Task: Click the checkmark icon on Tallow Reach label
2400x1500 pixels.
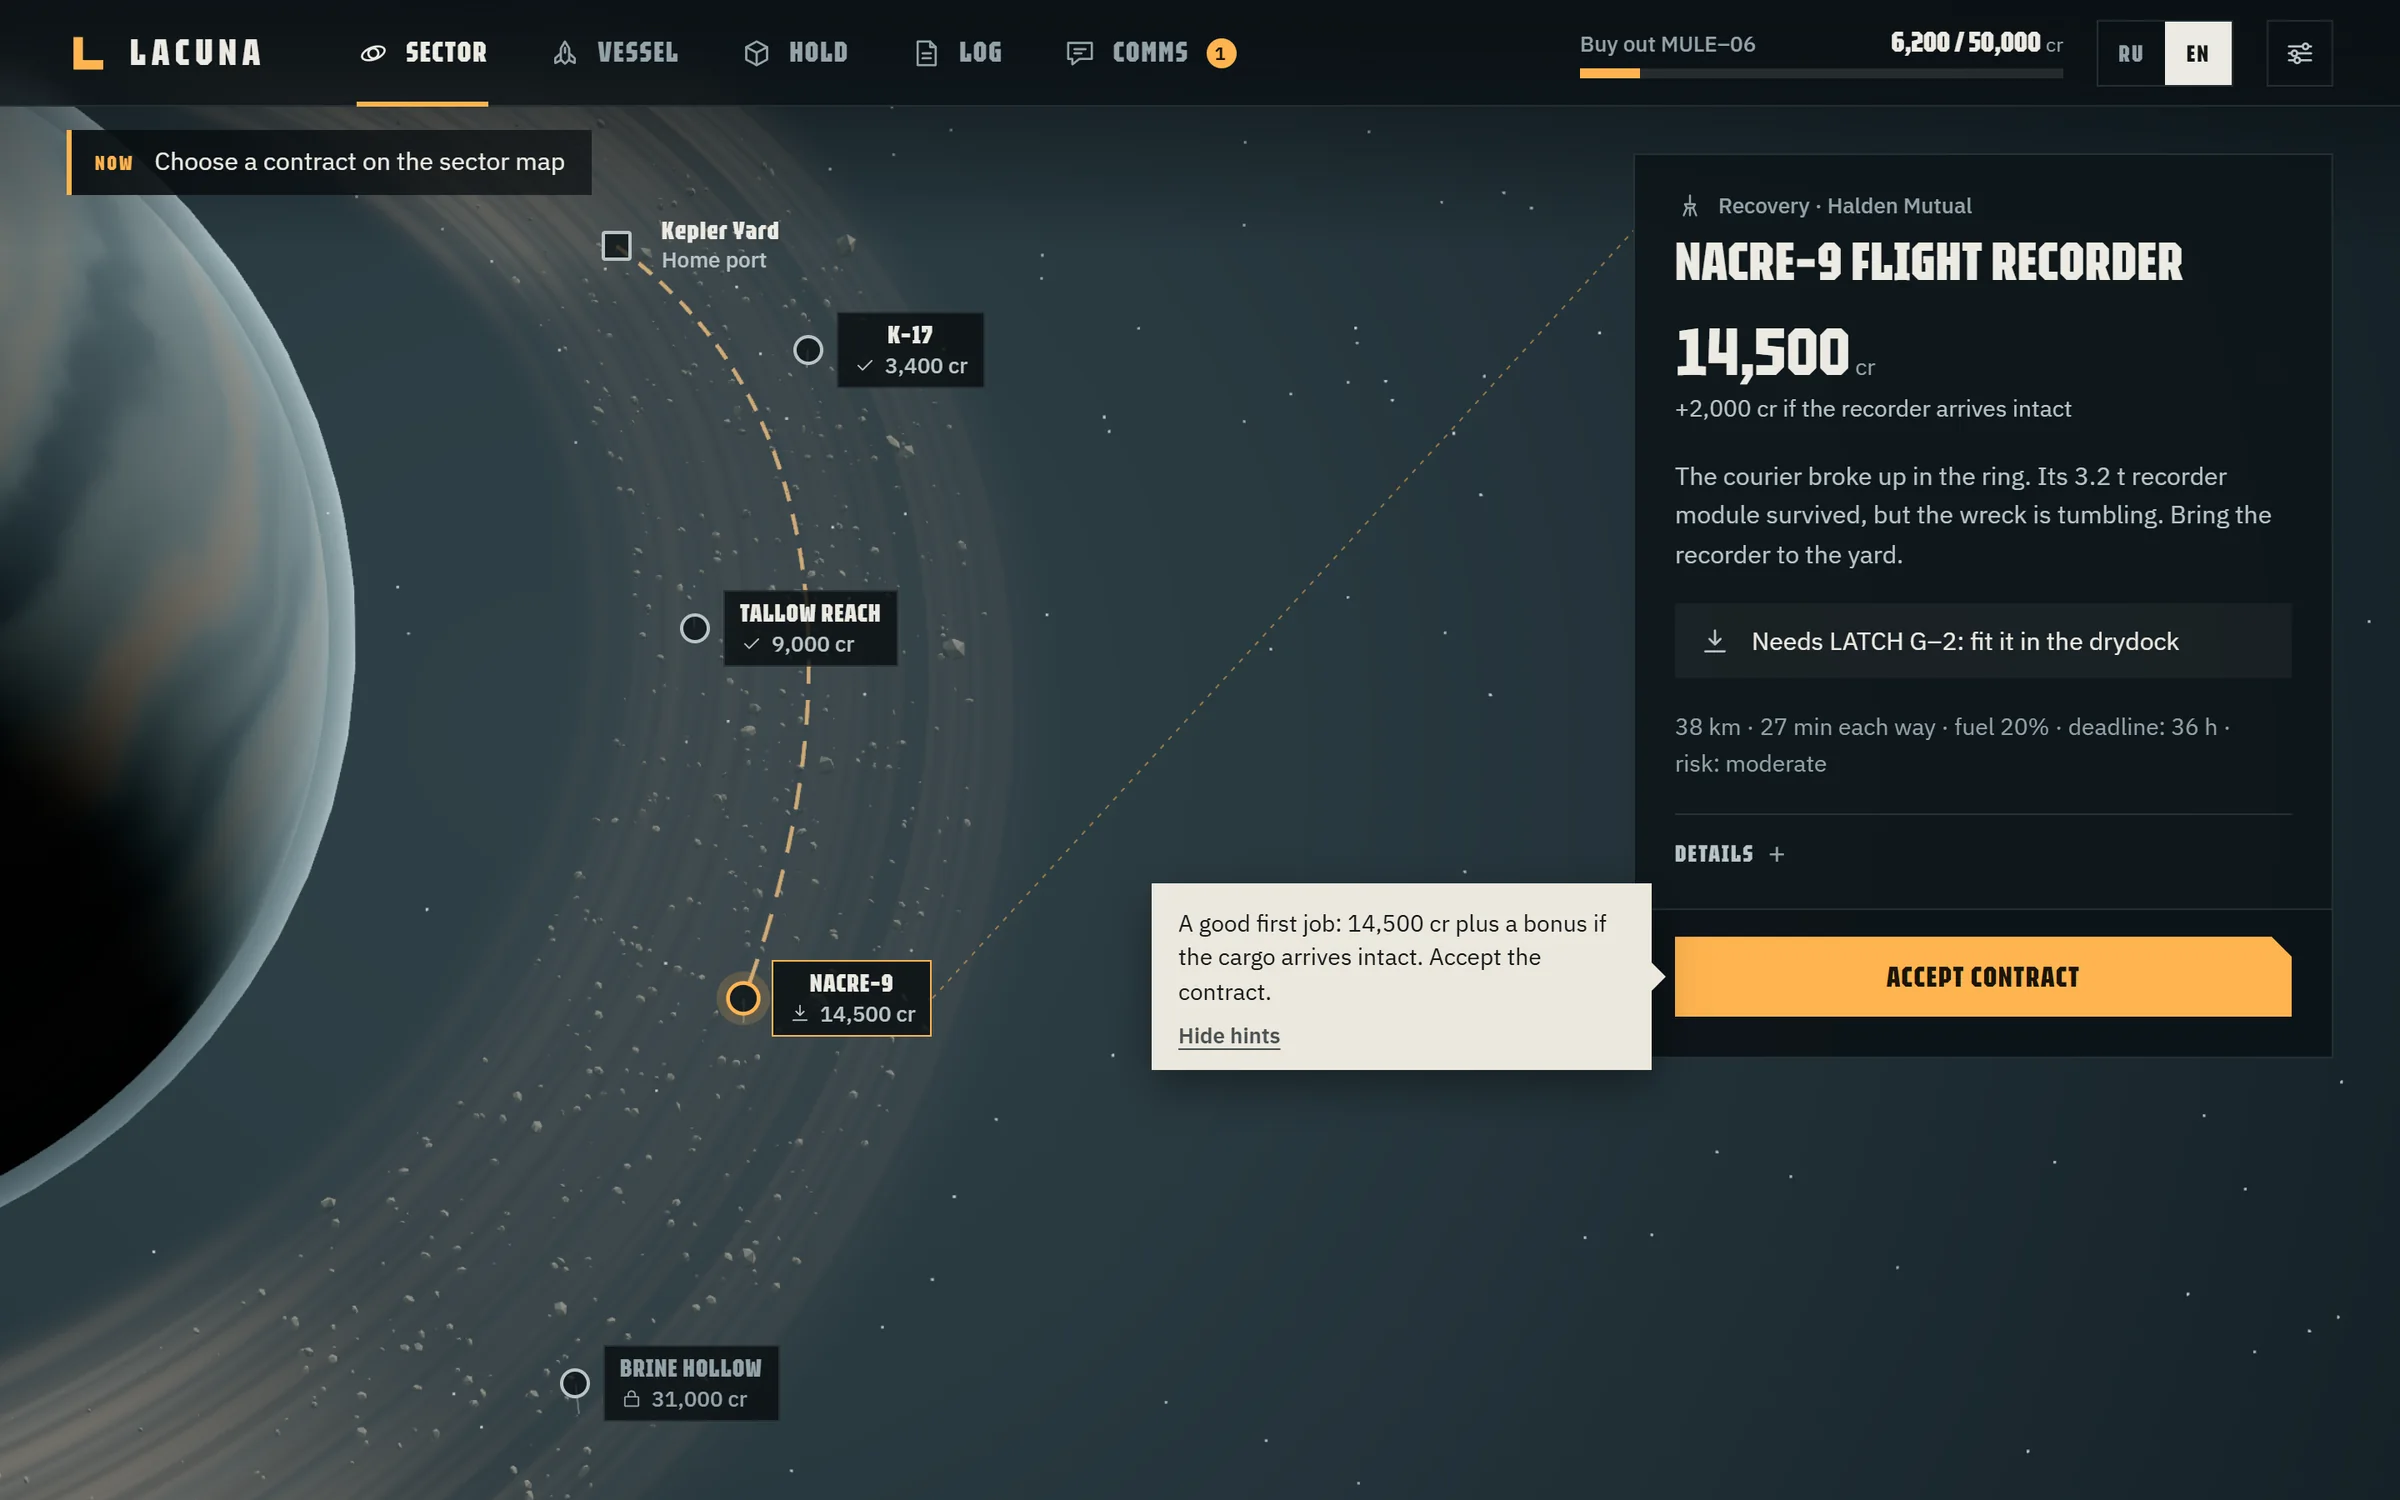Action: (751, 644)
